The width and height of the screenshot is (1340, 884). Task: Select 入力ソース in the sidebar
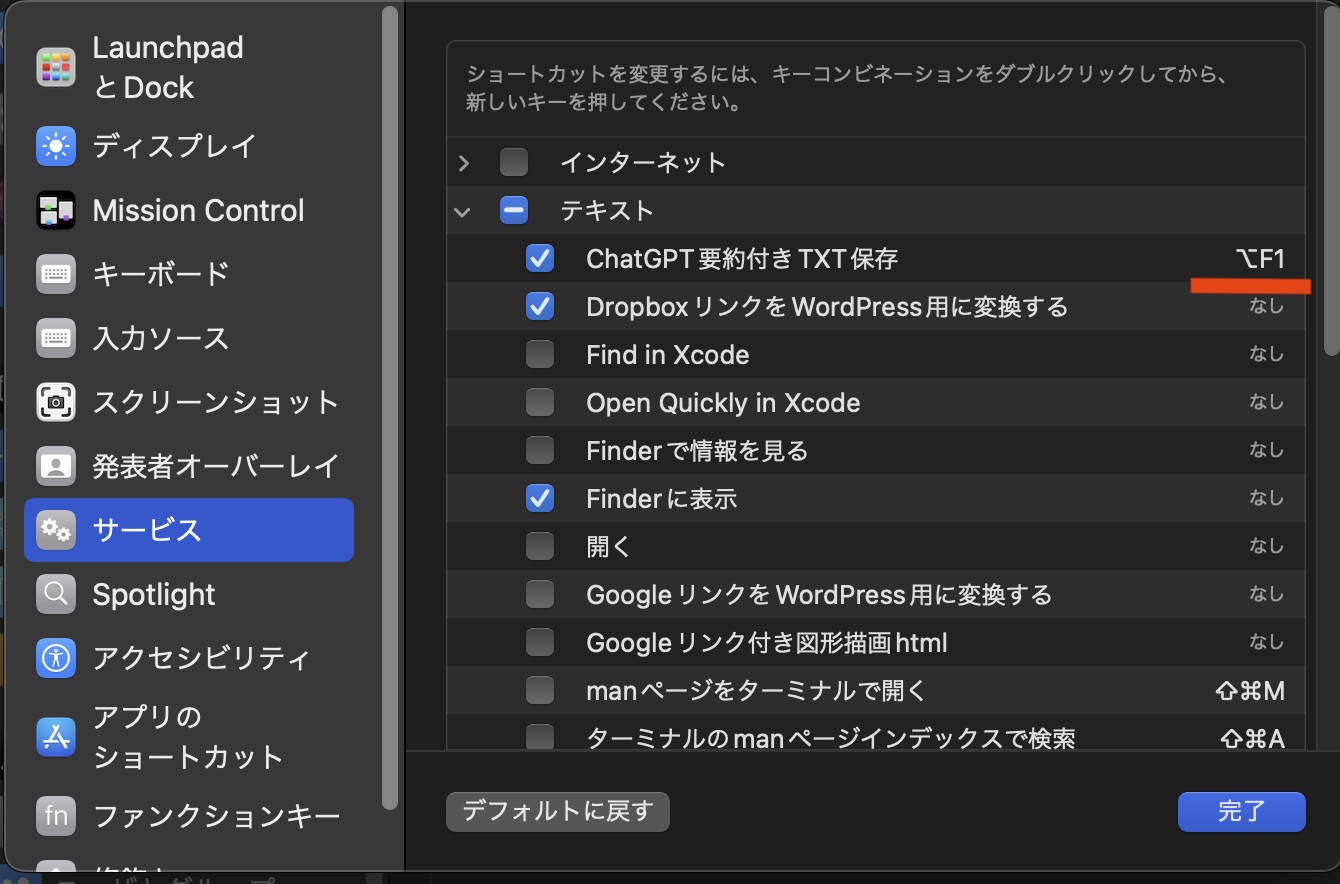[x=160, y=338]
